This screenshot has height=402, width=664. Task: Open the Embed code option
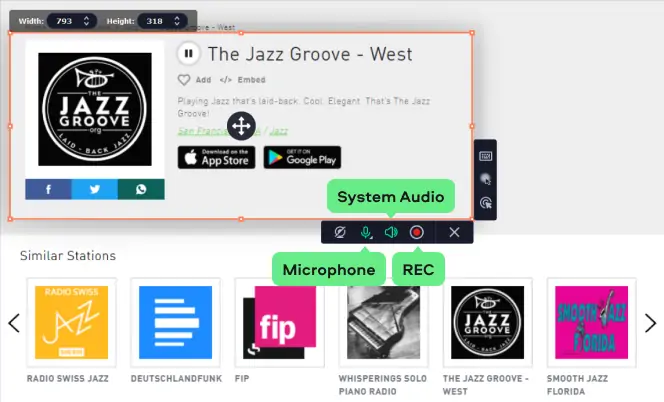point(243,80)
